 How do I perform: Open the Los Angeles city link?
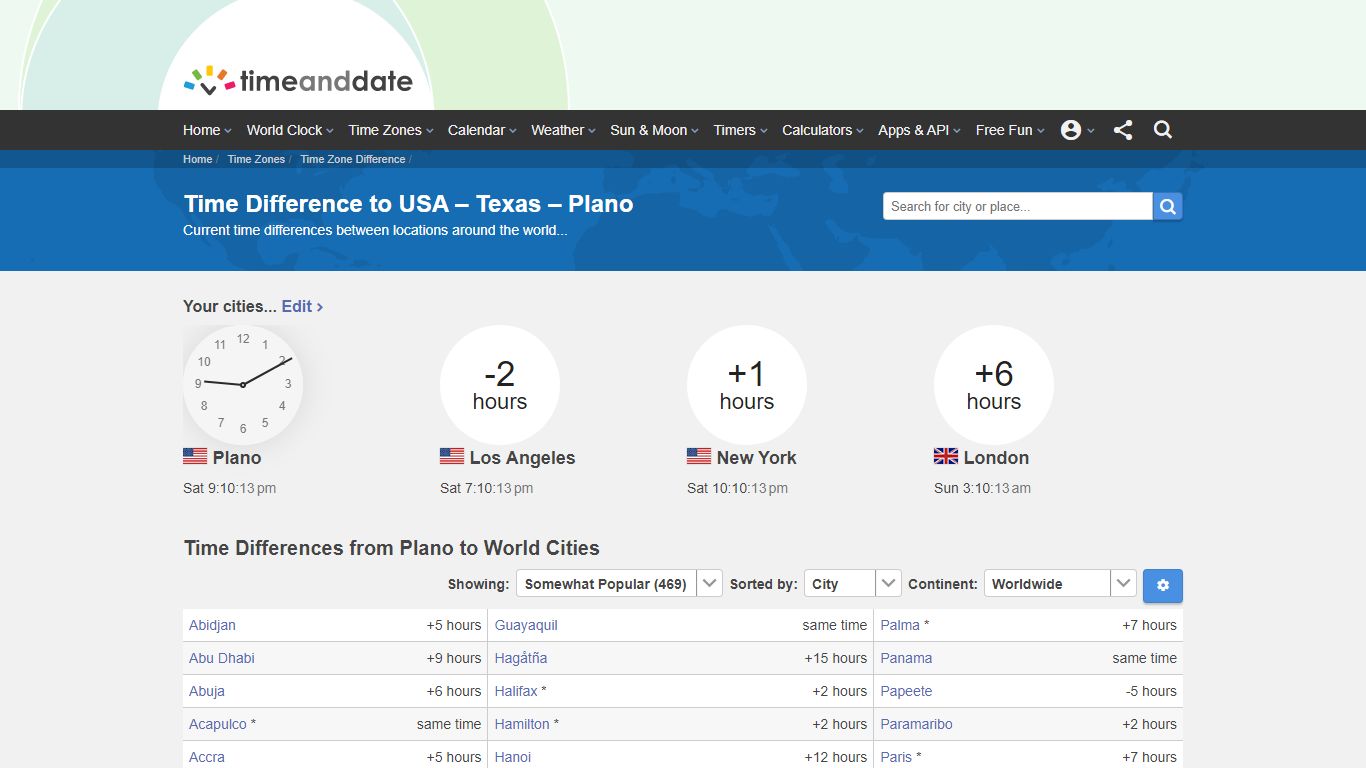click(x=523, y=458)
